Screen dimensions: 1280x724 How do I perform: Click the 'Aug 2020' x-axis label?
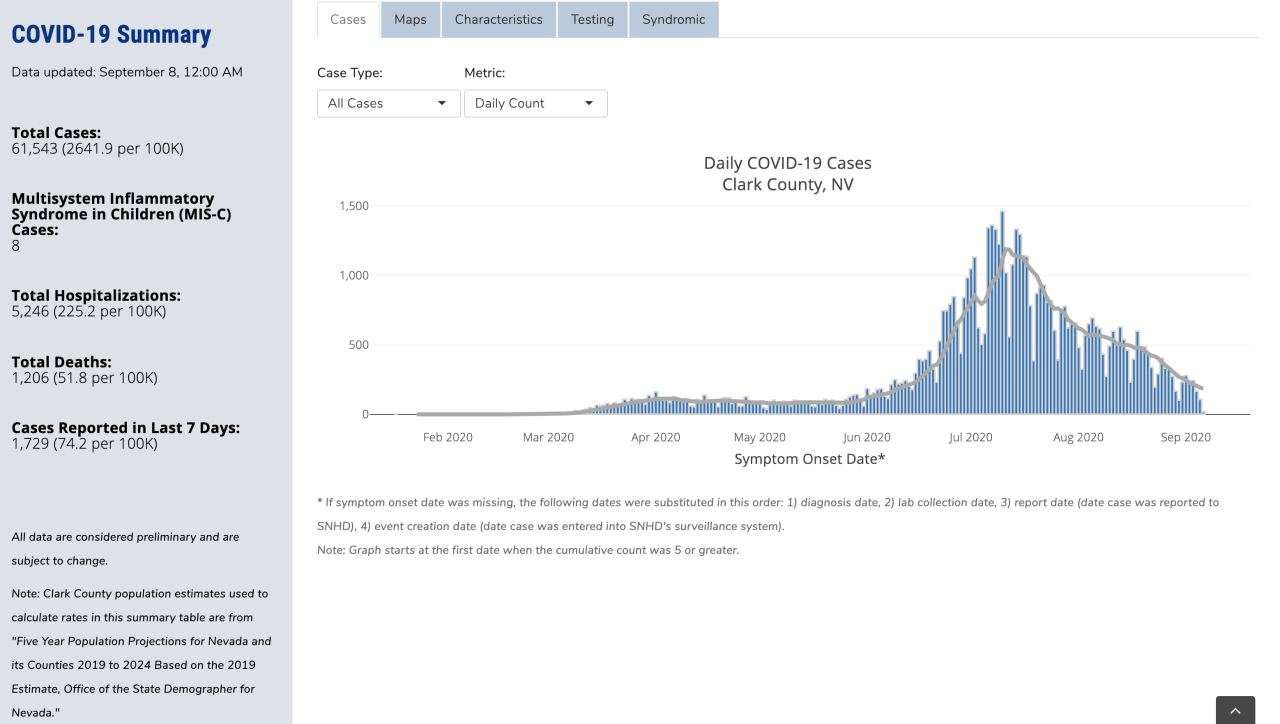click(x=1078, y=437)
